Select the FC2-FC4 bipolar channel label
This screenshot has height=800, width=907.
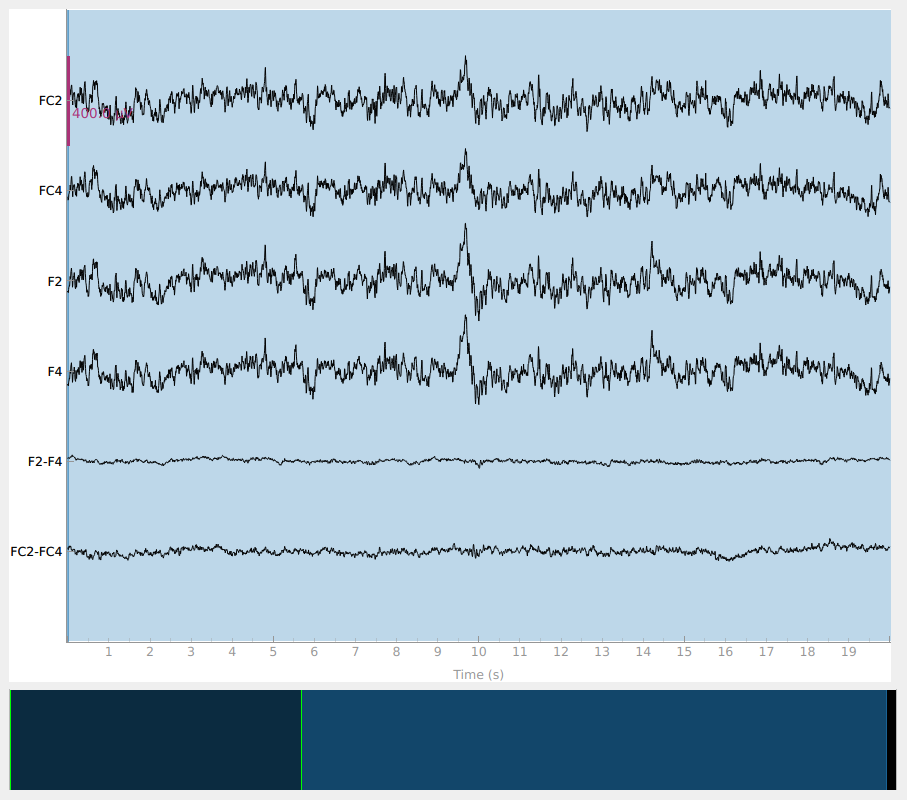pyautogui.click(x=36, y=552)
